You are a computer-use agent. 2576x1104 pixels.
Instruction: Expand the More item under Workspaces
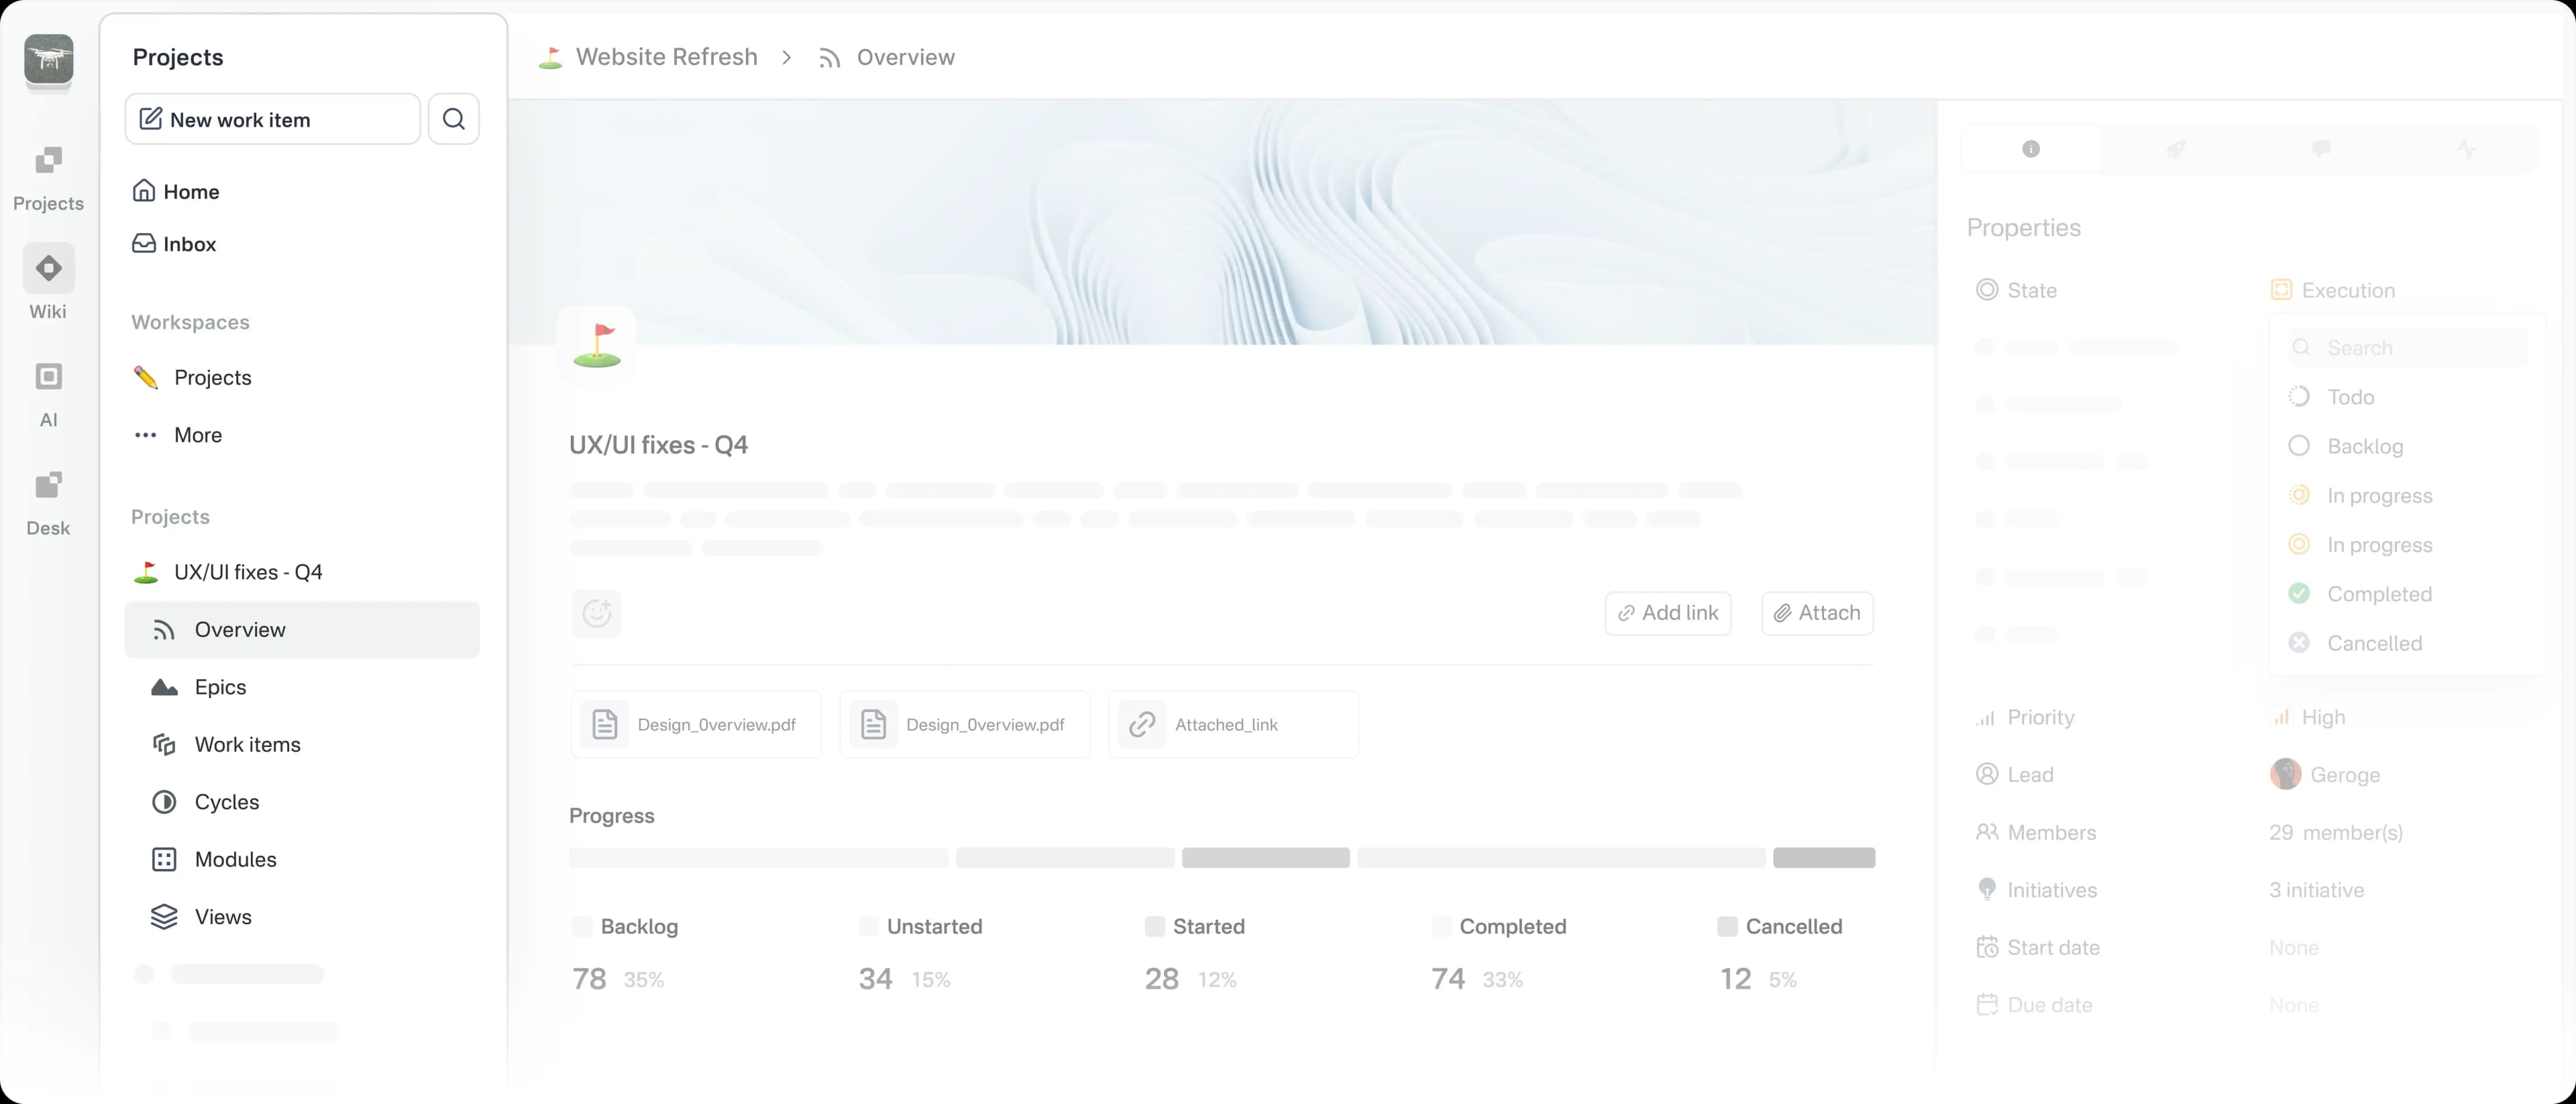(197, 435)
